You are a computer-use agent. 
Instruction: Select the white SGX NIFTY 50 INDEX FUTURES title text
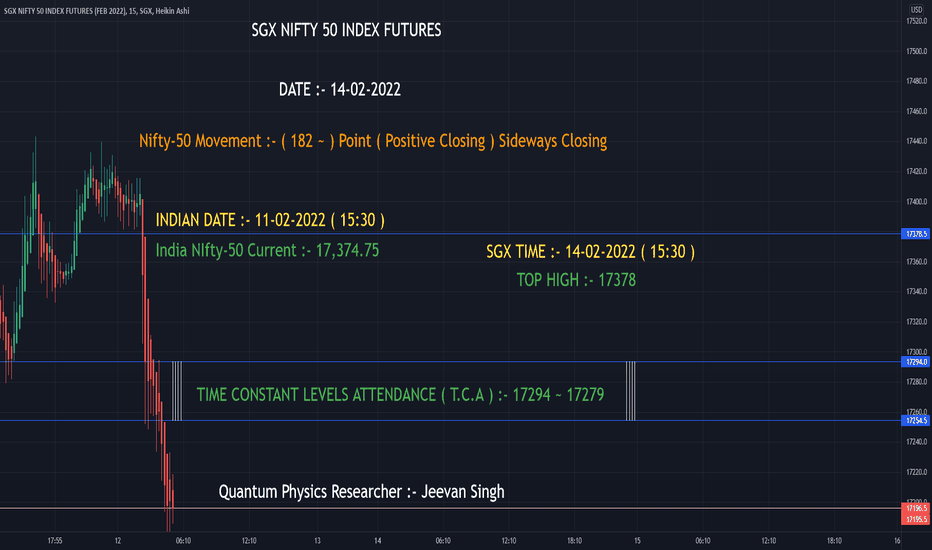[346, 30]
